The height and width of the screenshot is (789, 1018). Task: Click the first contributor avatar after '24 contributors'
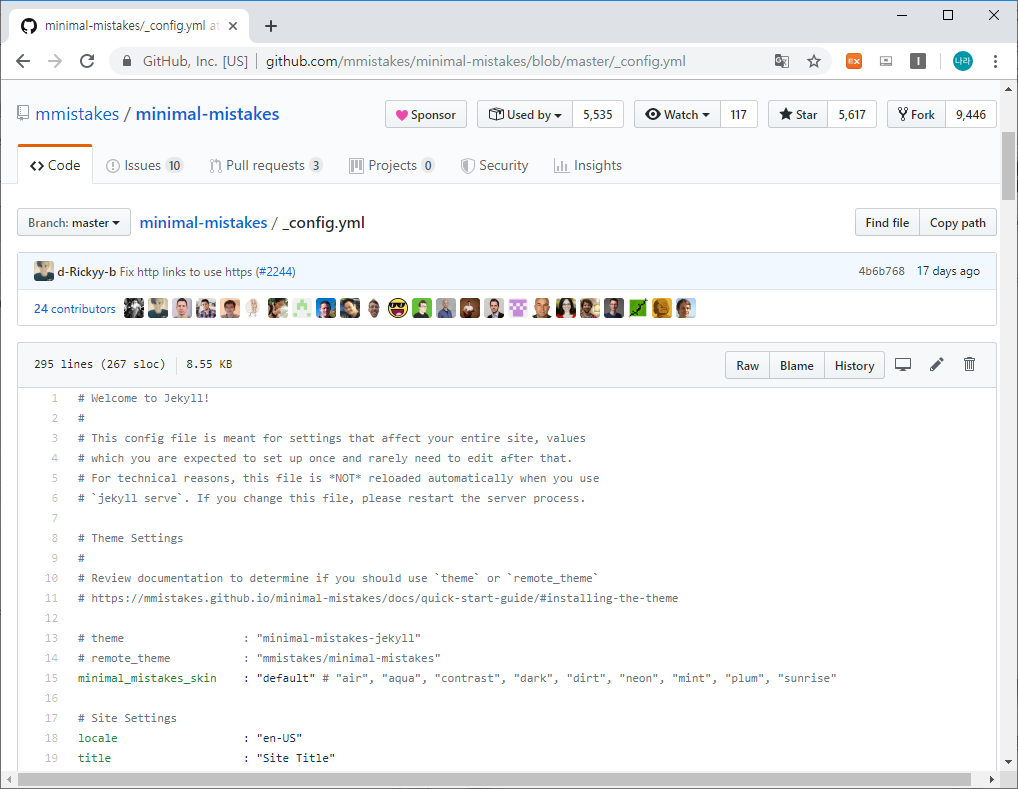pyautogui.click(x=134, y=308)
